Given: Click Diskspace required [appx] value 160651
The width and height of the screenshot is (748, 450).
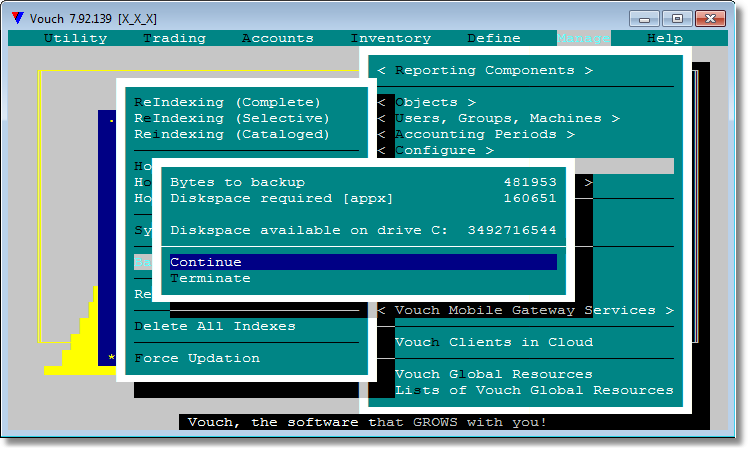Looking at the screenshot, I should (530, 198).
